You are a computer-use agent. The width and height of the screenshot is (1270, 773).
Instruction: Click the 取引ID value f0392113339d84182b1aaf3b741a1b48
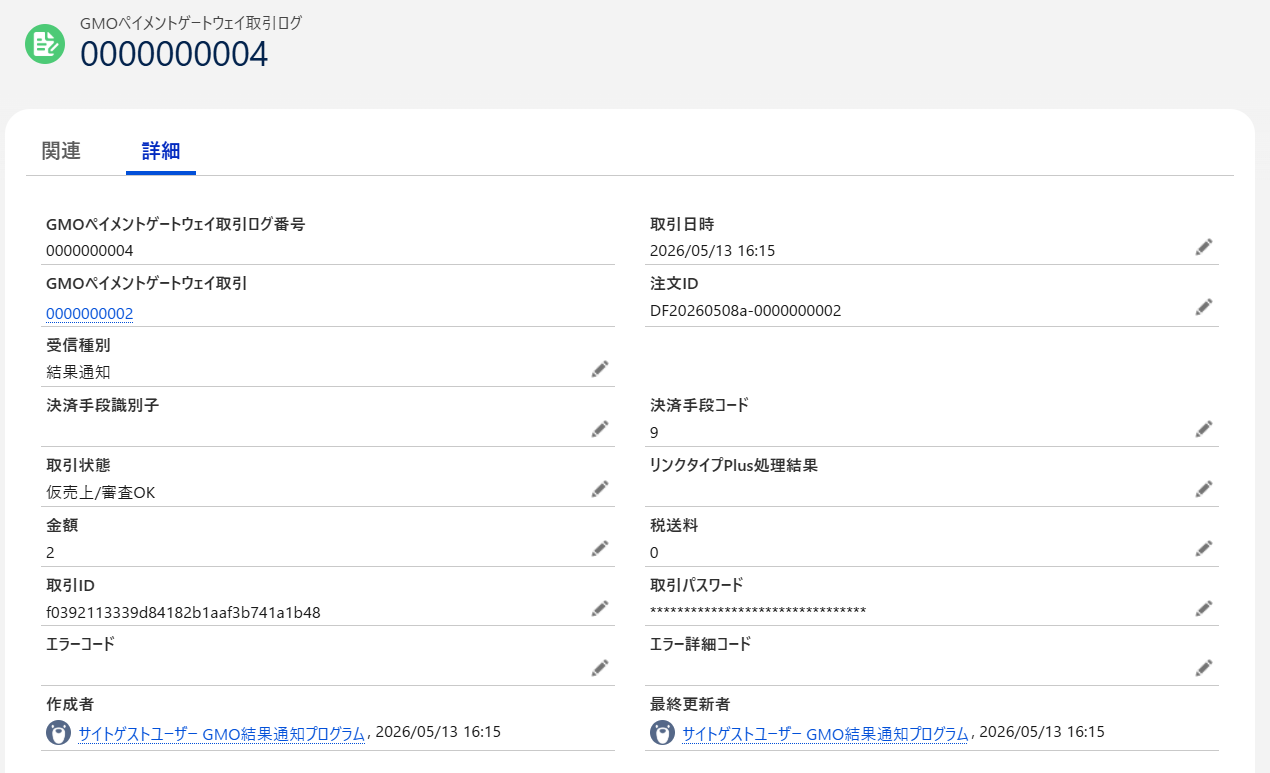(183, 612)
